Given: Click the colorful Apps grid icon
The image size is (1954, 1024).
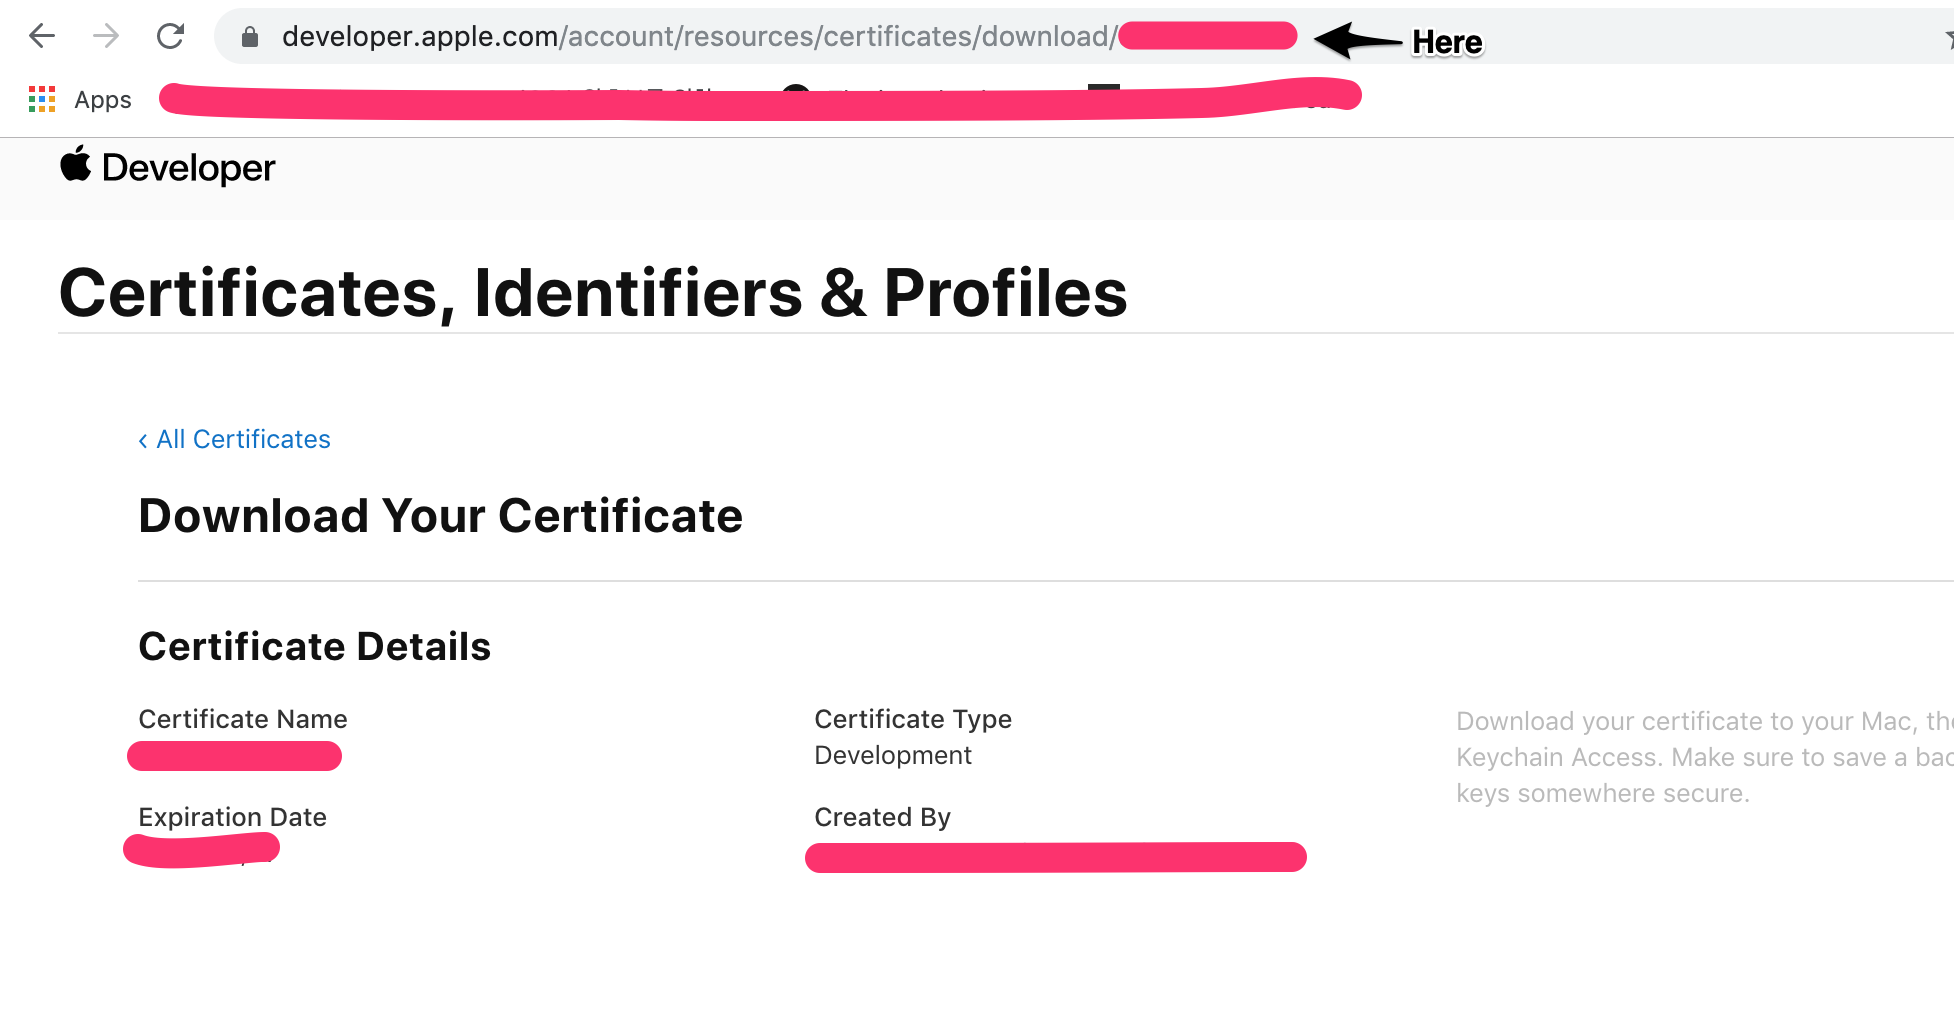Looking at the screenshot, I should [41, 98].
